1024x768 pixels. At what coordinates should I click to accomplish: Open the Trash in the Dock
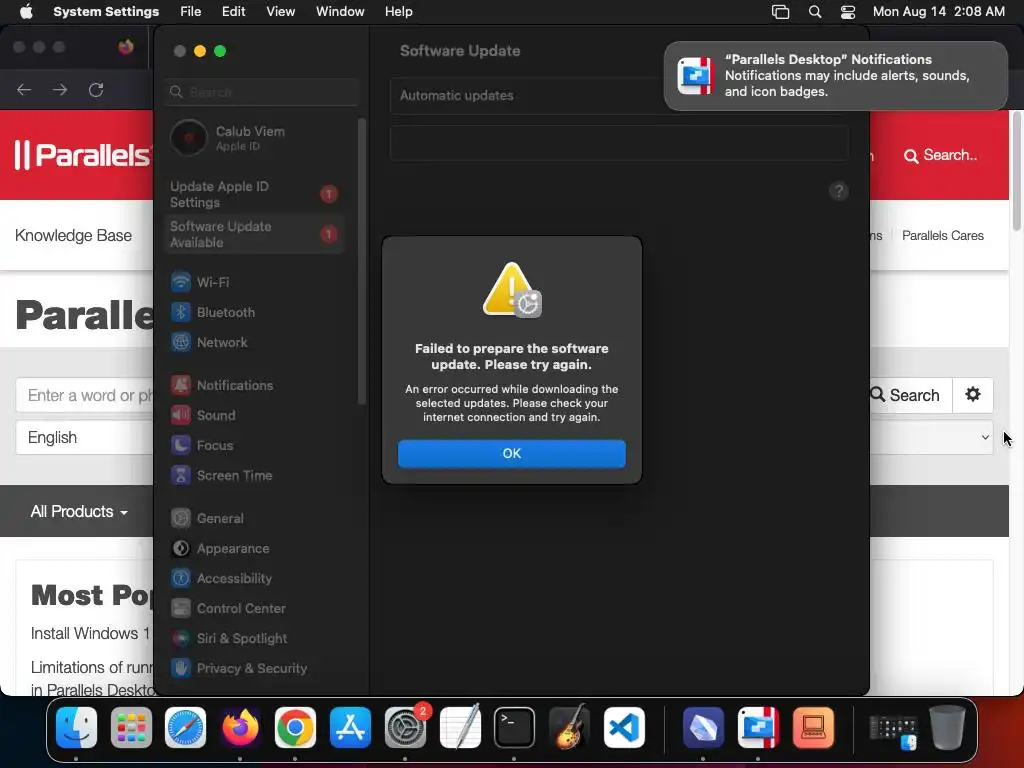[947, 728]
